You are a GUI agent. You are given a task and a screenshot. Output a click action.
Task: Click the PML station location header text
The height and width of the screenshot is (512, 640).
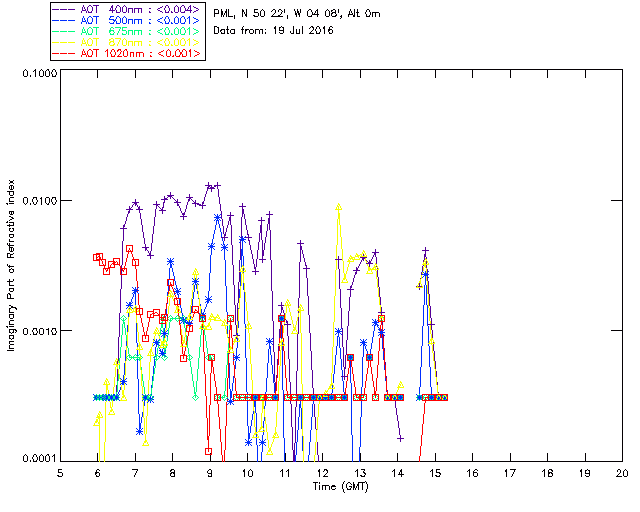(297, 14)
